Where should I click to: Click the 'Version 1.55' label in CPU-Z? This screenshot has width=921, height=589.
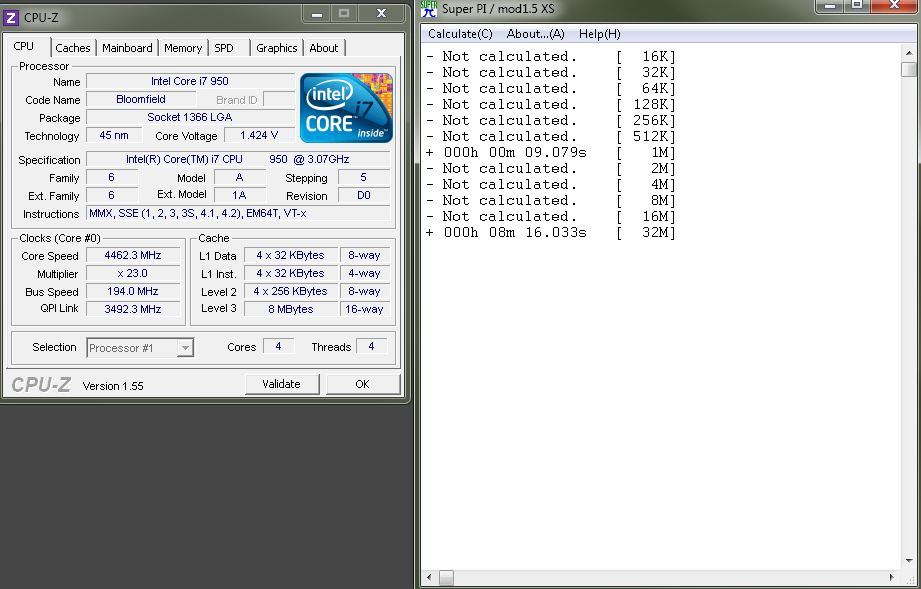pyautogui.click(x=113, y=386)
